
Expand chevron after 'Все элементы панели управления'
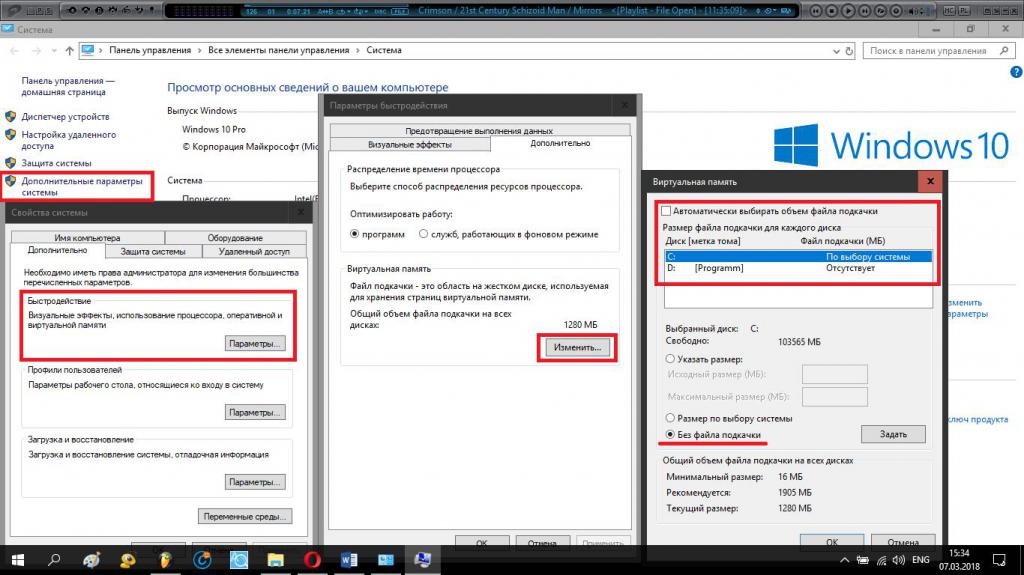click(x=358, y=50)
